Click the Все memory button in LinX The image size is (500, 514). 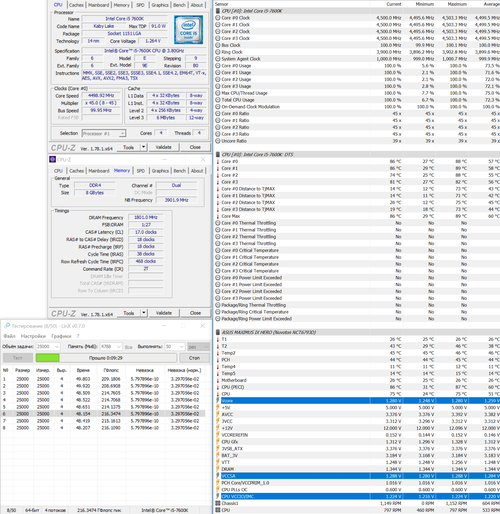click(x=129, y=347)
